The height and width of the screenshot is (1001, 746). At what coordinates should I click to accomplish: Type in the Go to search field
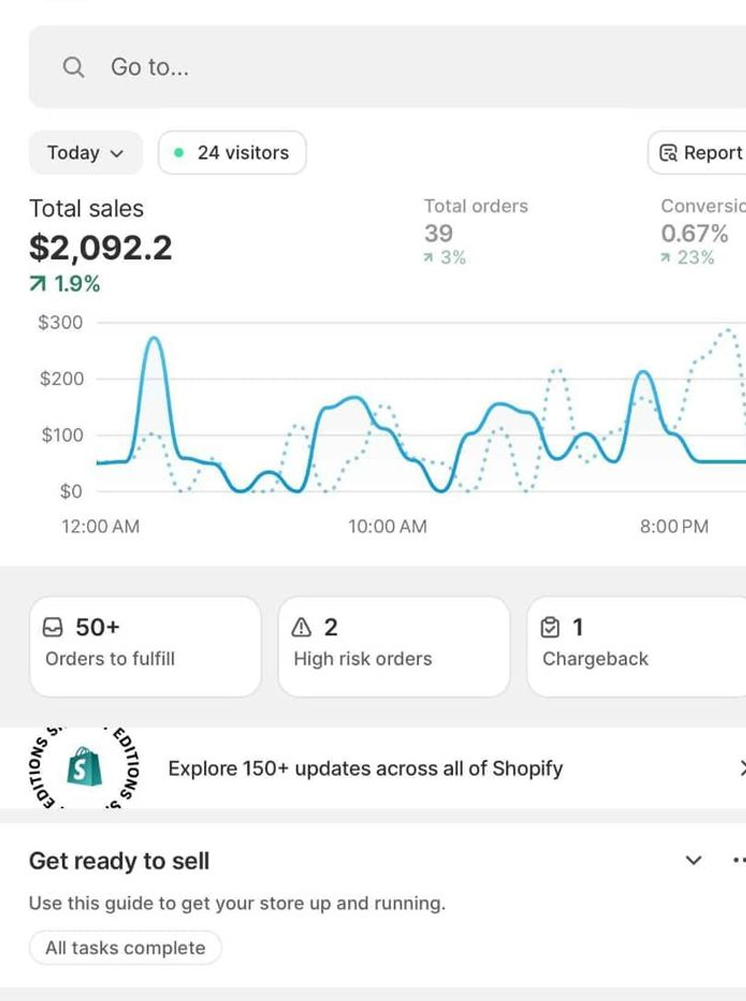(400, 67)
